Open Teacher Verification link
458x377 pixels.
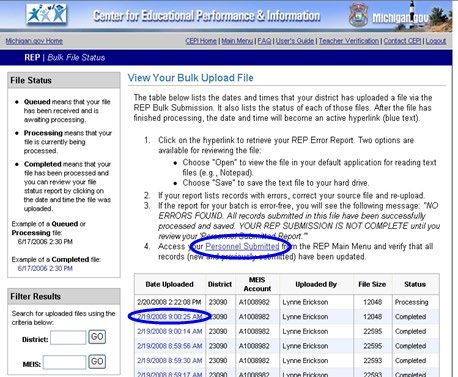pos(349,41)
